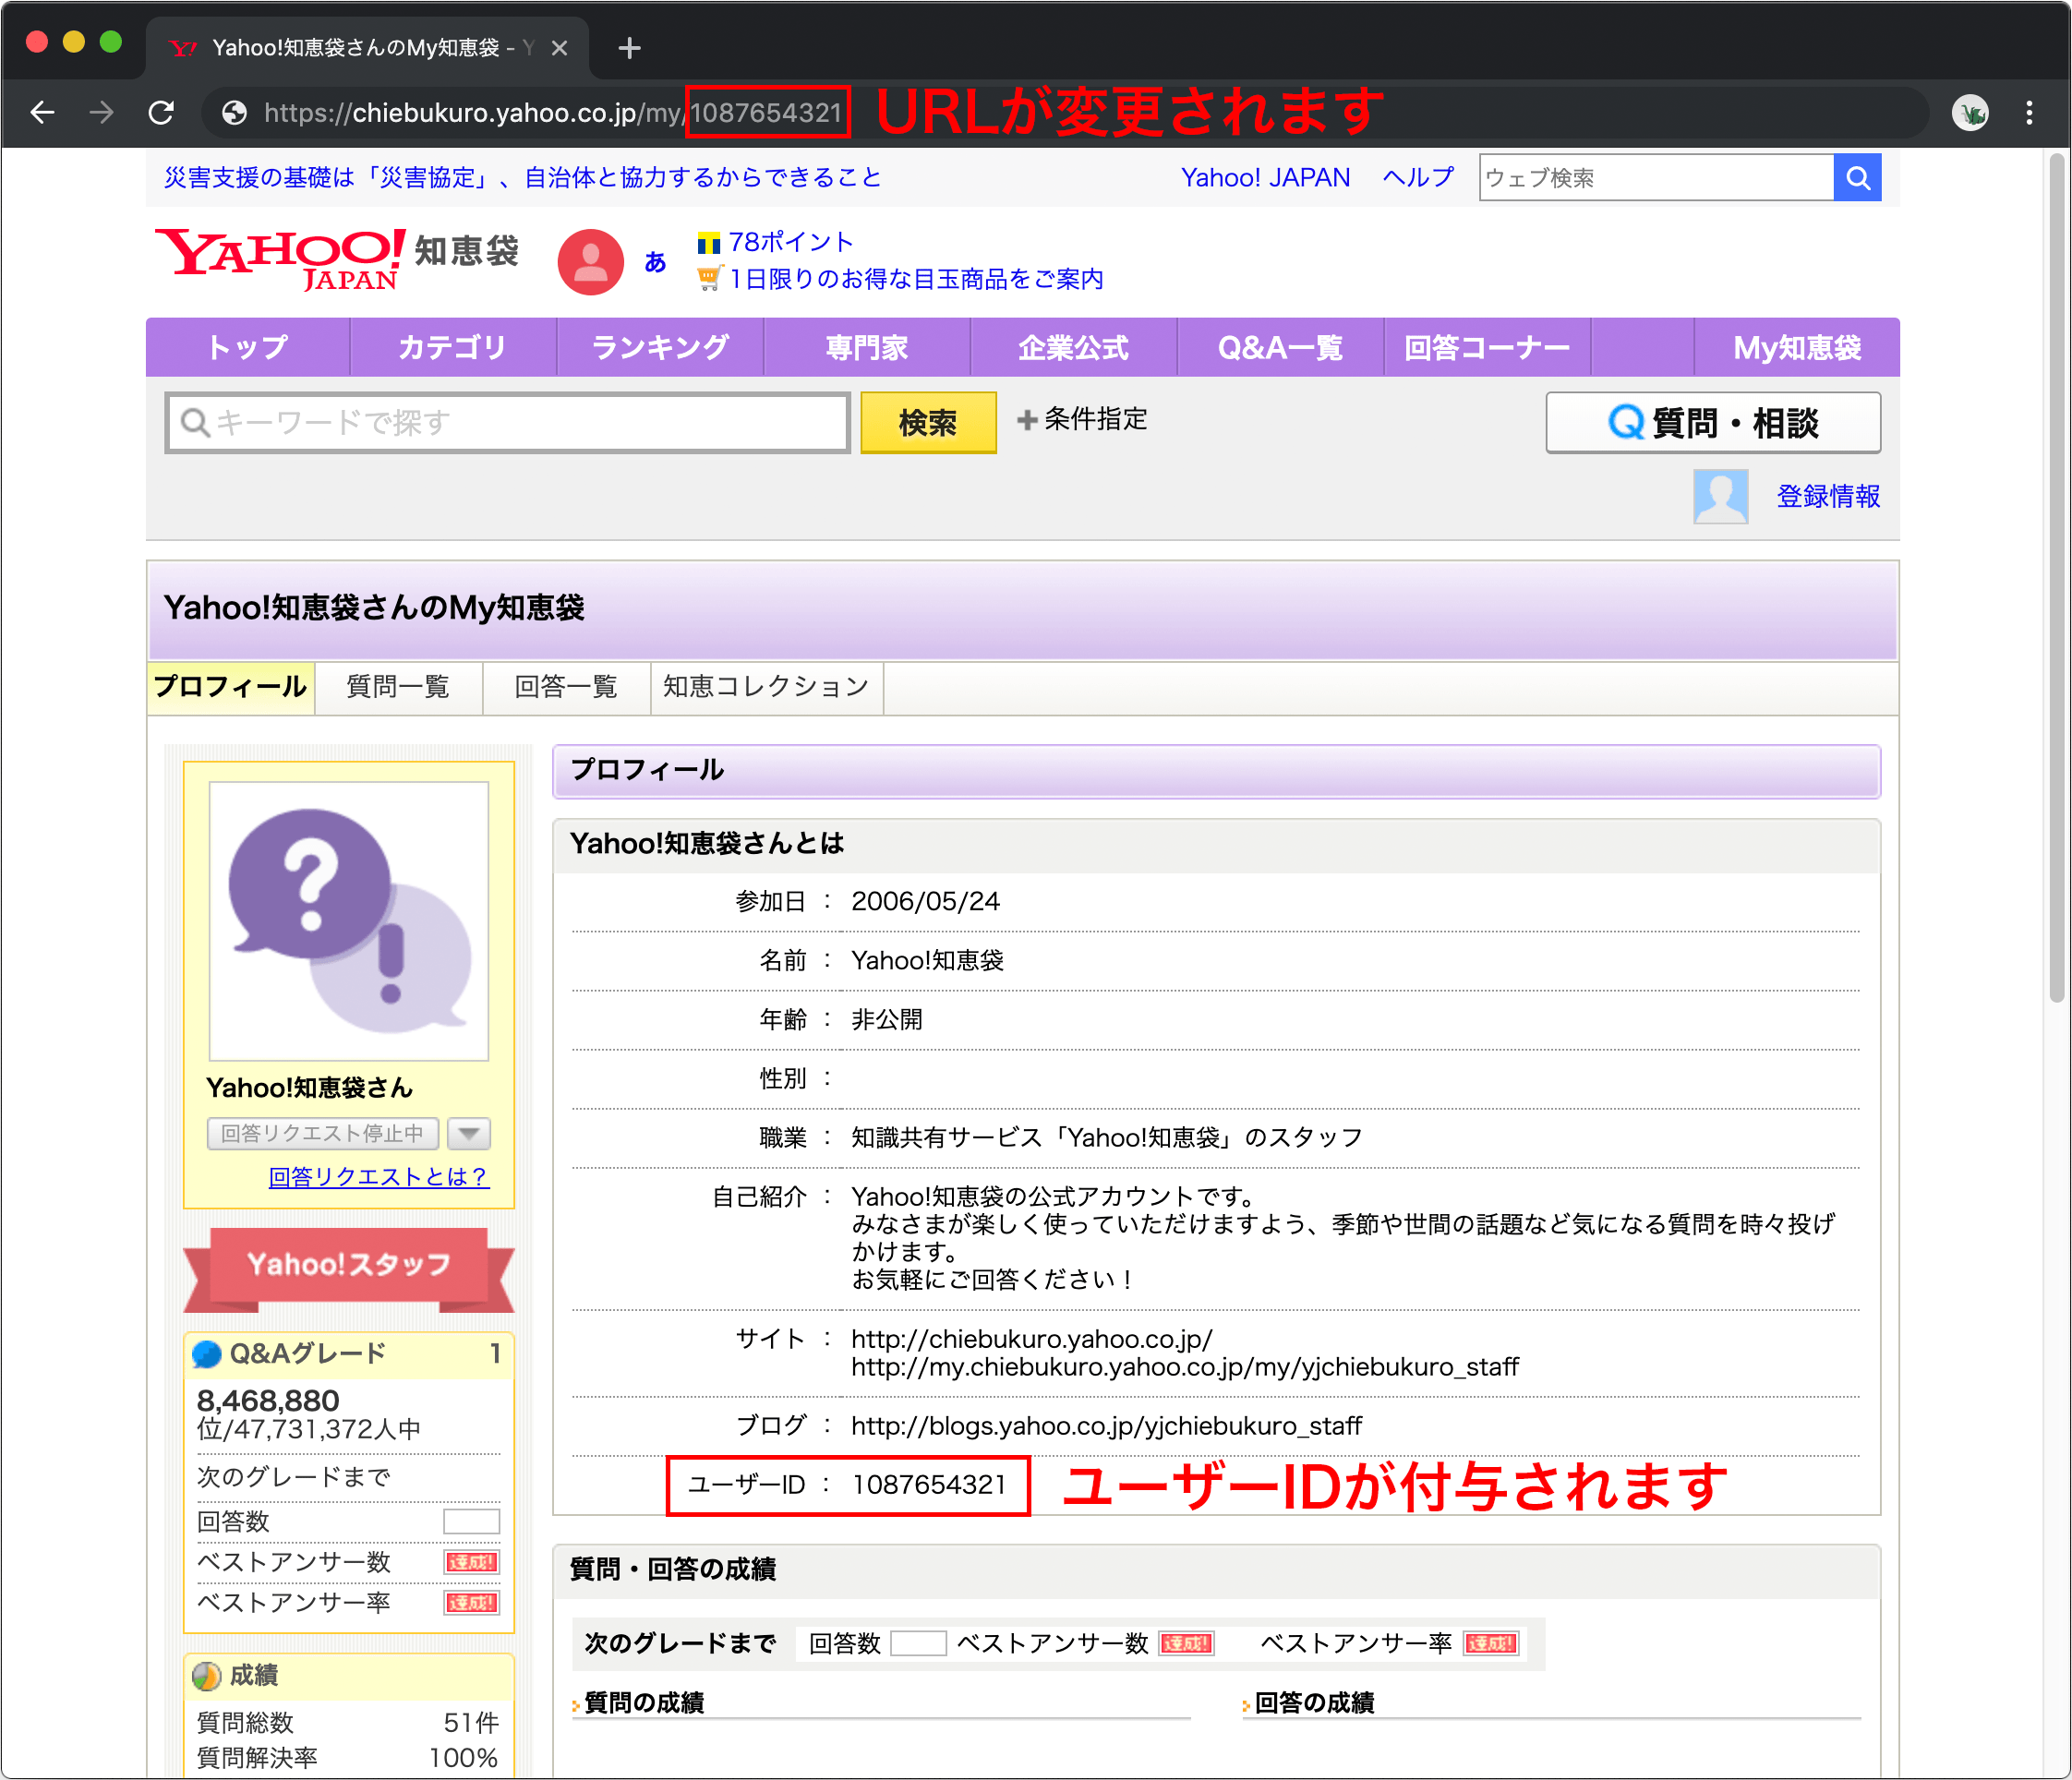Image resolution: width=2072 pixels, height=1780 pixels.
Task: Open the 専門家 navigation tab
Action: coord(867,347)
